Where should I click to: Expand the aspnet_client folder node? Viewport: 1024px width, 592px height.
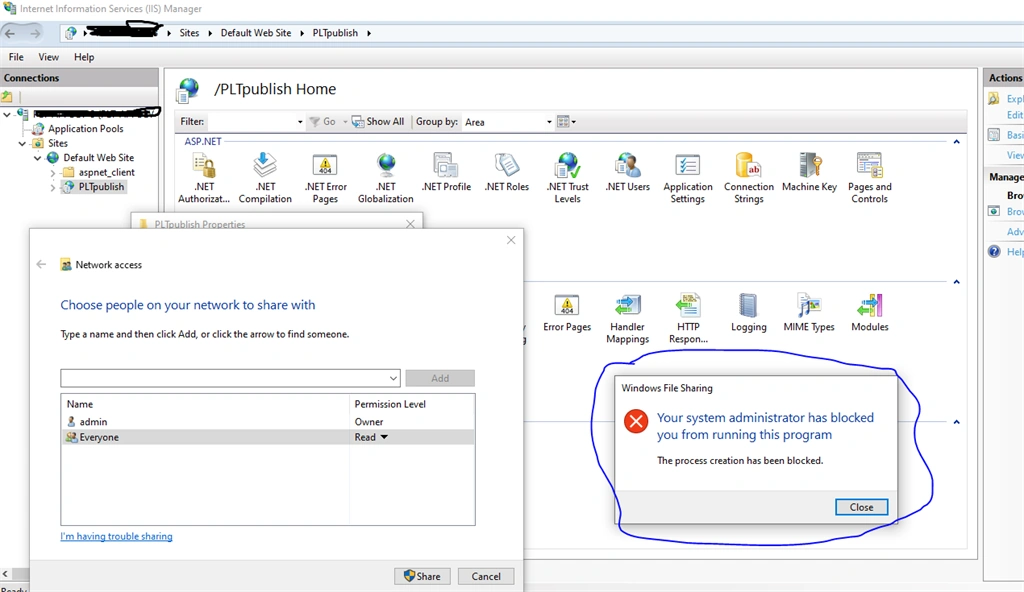pyautogui.click(x=53, y=173)
